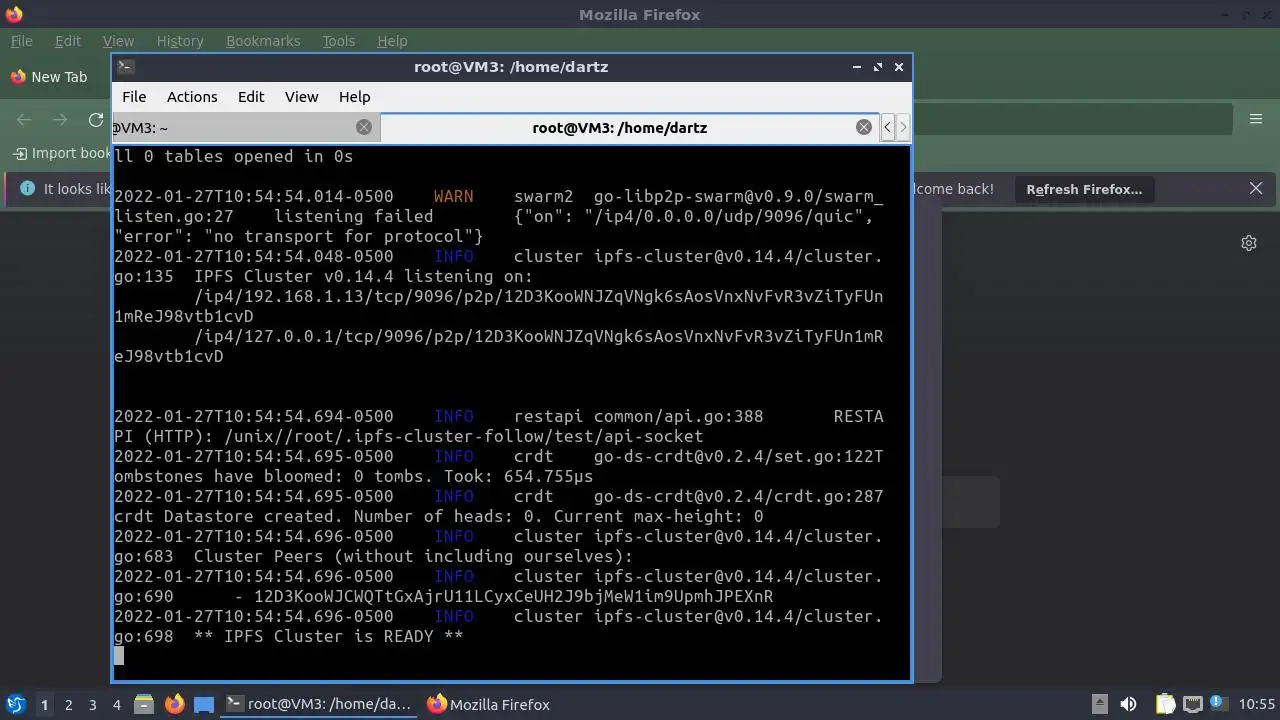Screen dimensions: 1280x720
Task: Open the terminal View menu
Action: click(x=301, y=97)
